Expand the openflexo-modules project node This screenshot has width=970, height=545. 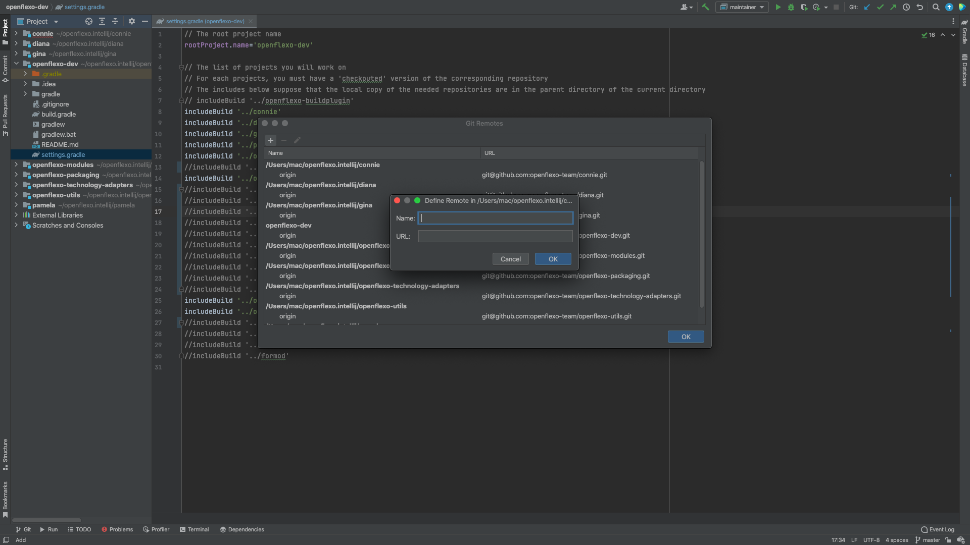point(17,165)
